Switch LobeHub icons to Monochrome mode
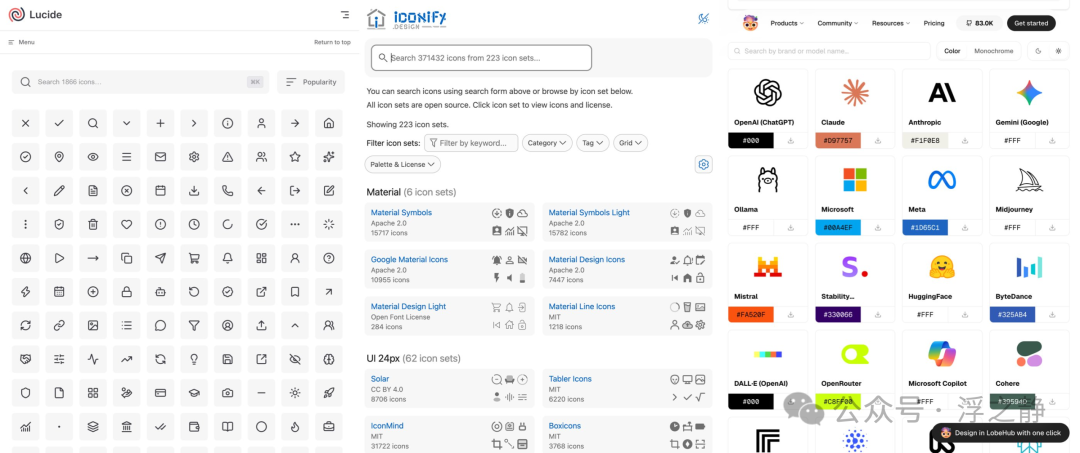1080x453 pixels. tap(993, 51)
